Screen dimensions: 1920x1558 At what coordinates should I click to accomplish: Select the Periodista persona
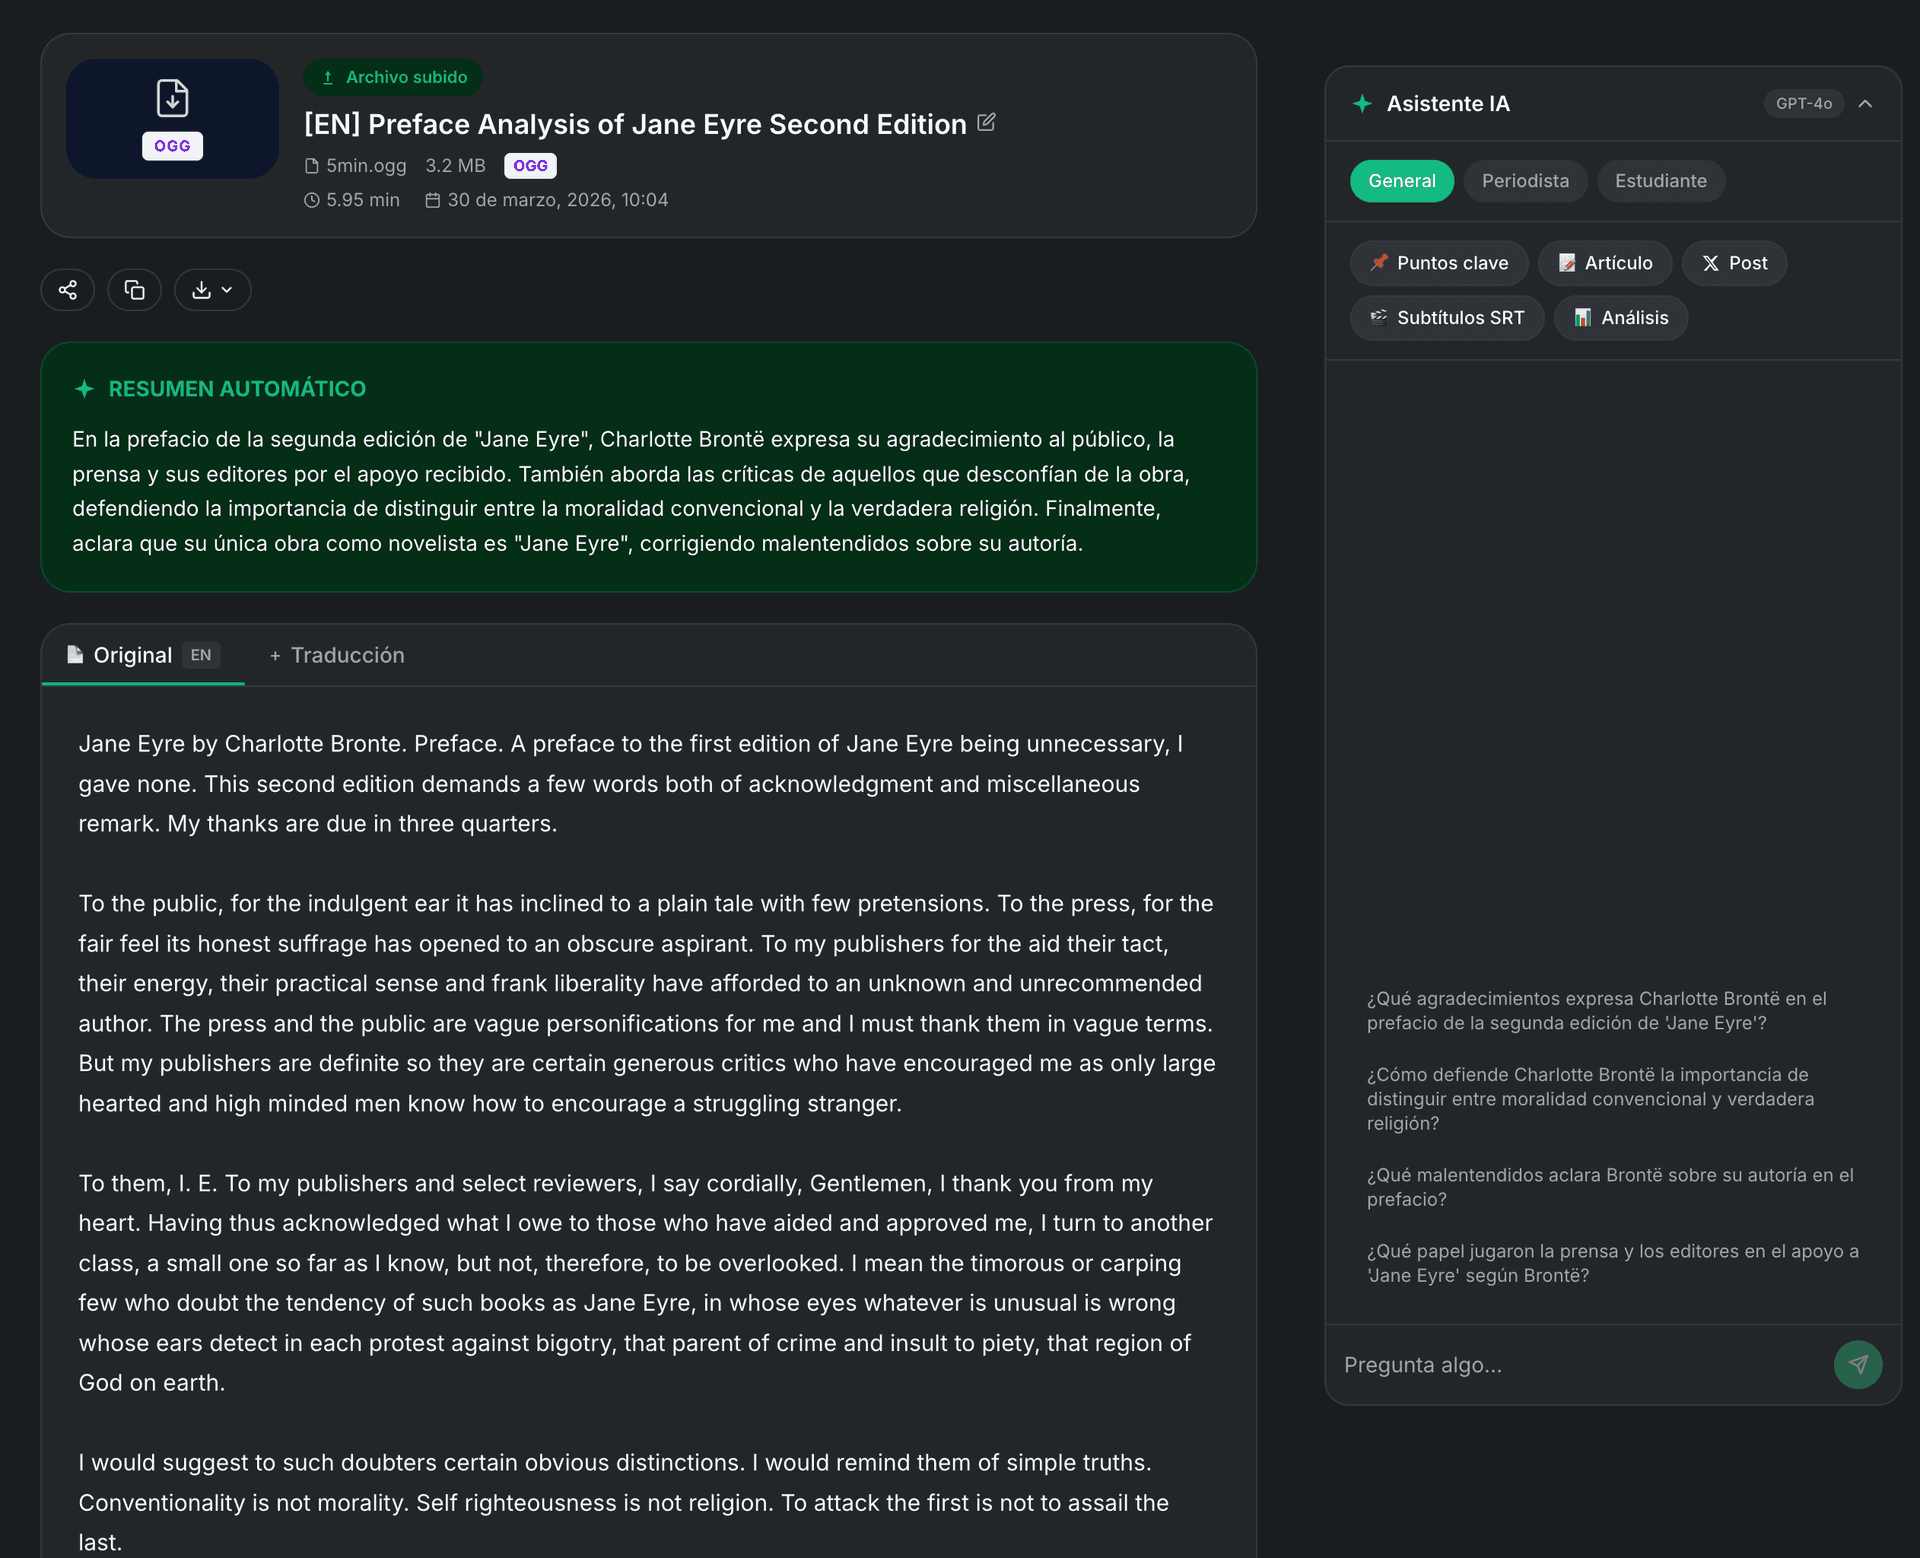tap(1525, 181)
